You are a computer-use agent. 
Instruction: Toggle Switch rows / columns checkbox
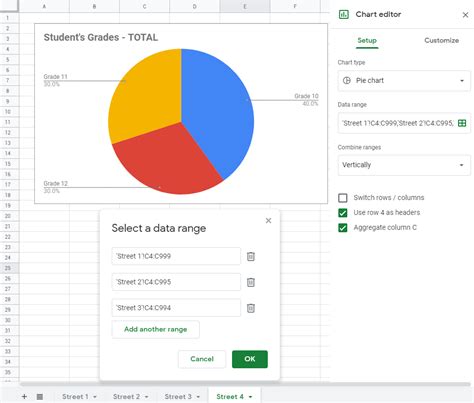[x=343, y=198]
